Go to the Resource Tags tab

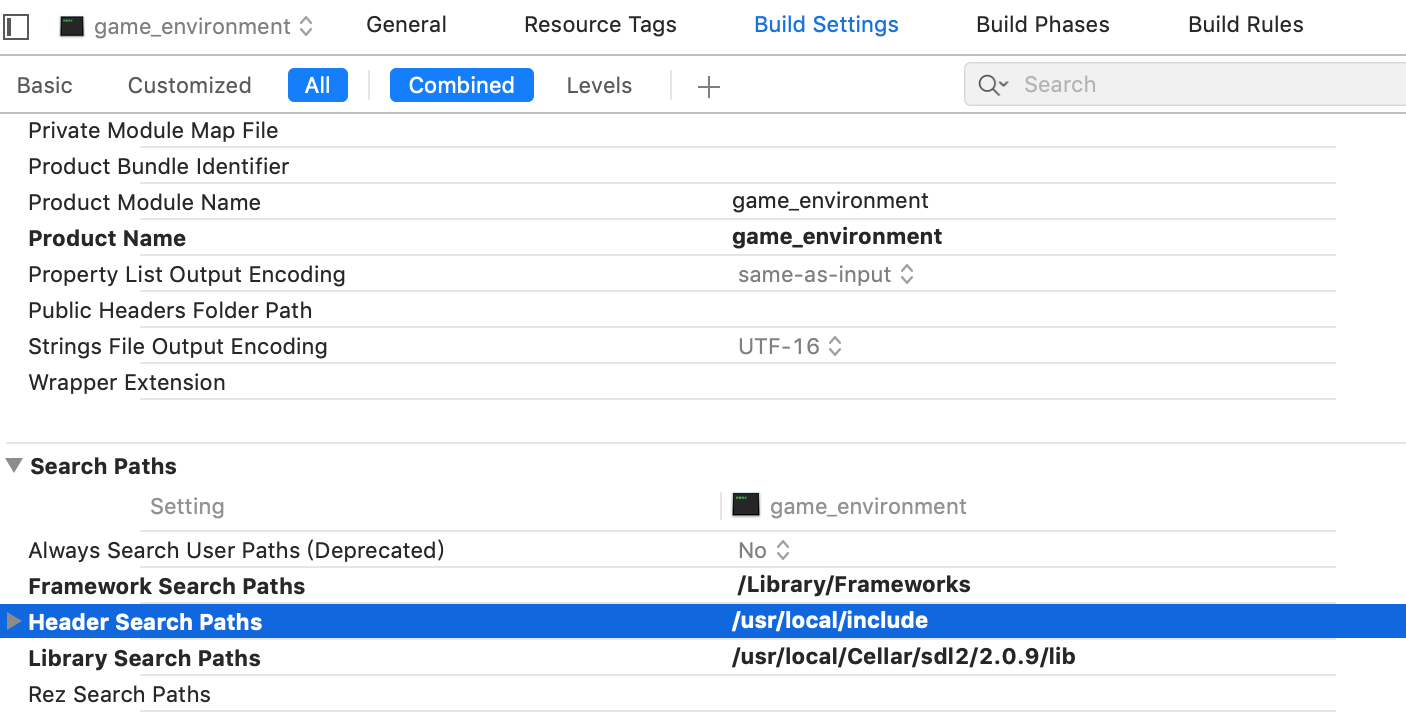(x=600, y=25)
